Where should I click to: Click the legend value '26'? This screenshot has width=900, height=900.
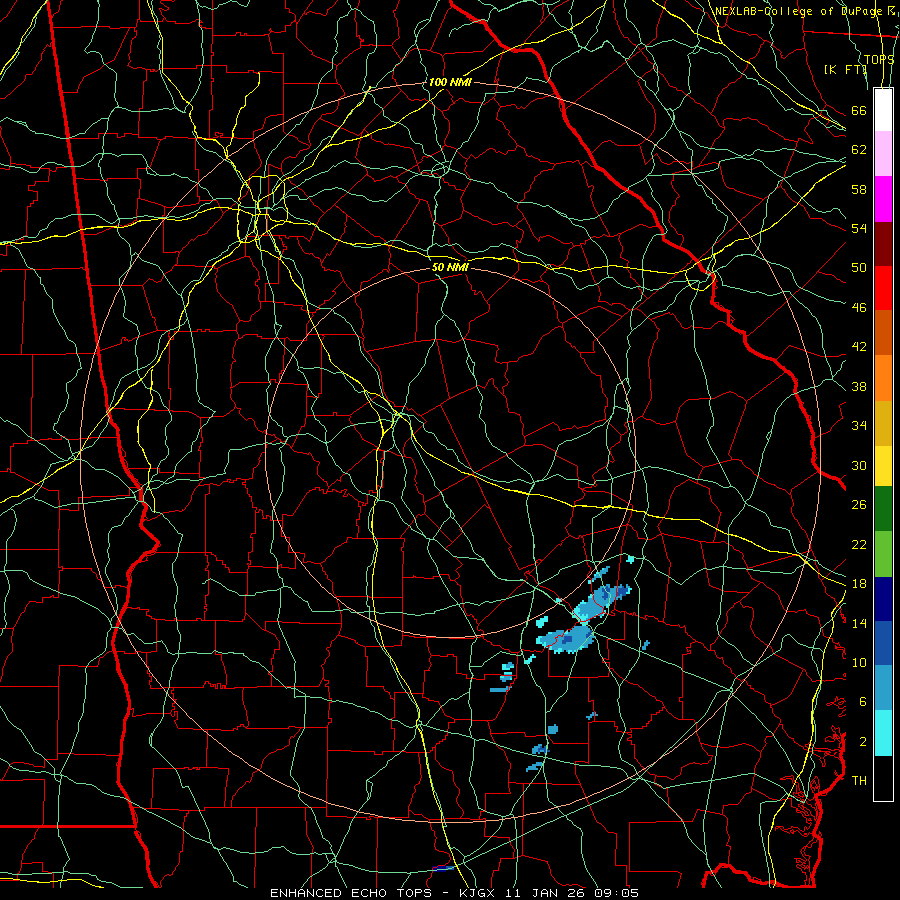[859, 505]
